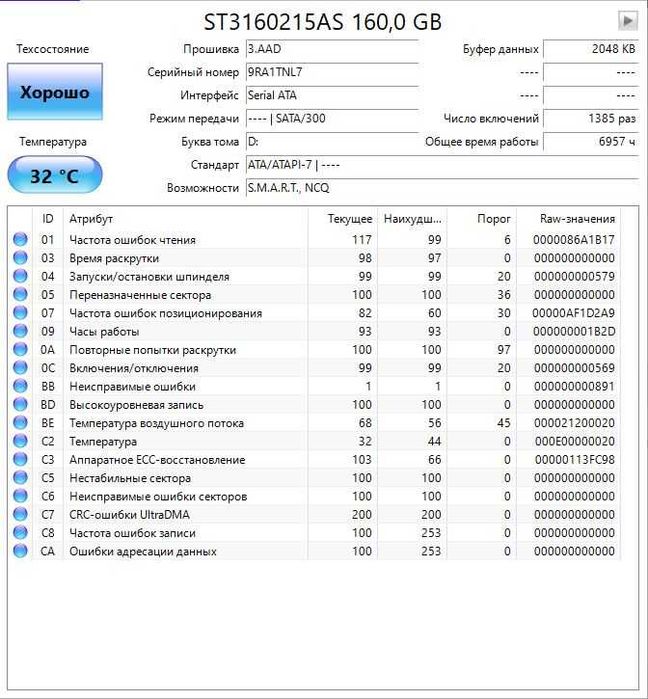
Task: Select the serial number field 9RA1TNL7
Action: point(330,72)
